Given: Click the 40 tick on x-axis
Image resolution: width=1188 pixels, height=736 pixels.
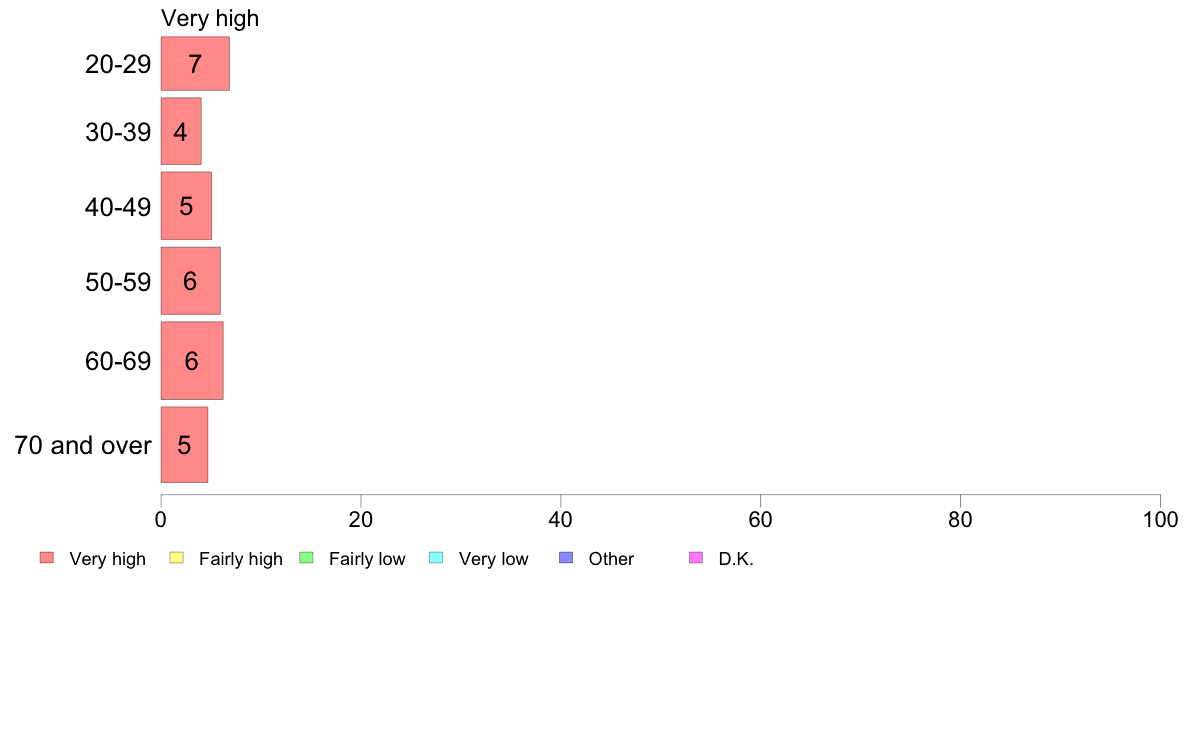Looking at the screenshot, I should [561, 519].
